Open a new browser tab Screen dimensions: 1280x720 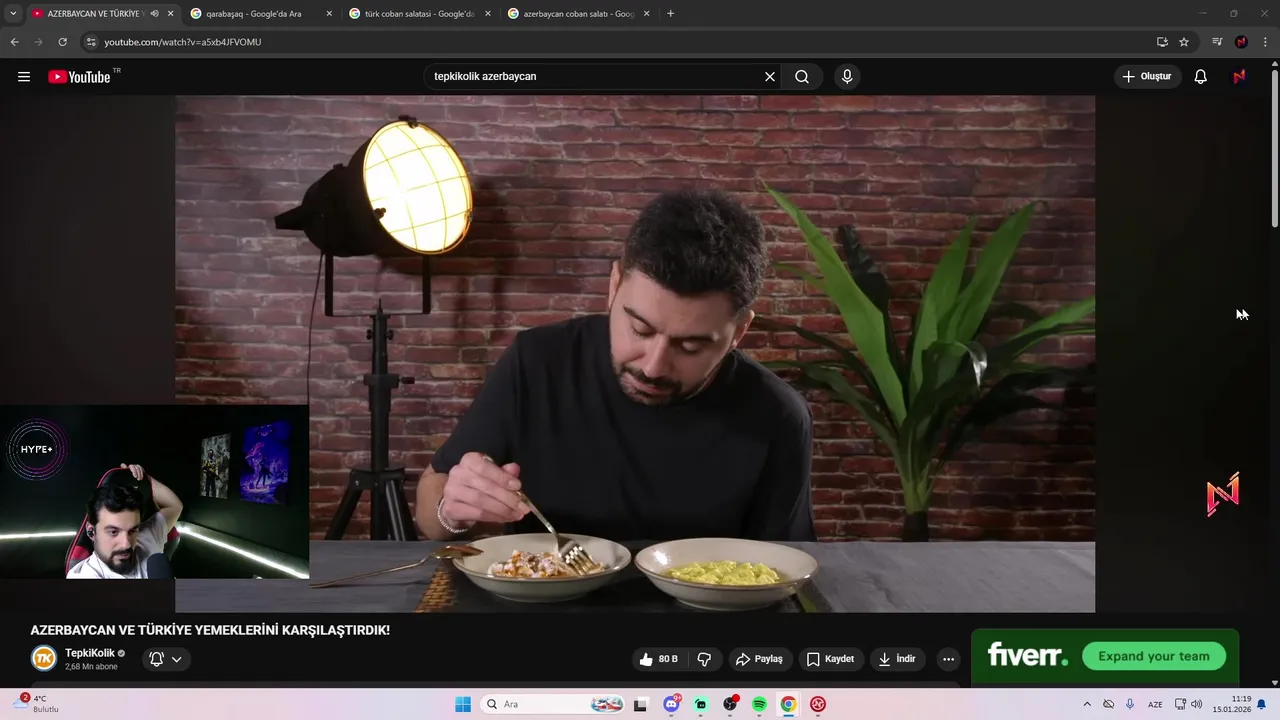(670, 14)
